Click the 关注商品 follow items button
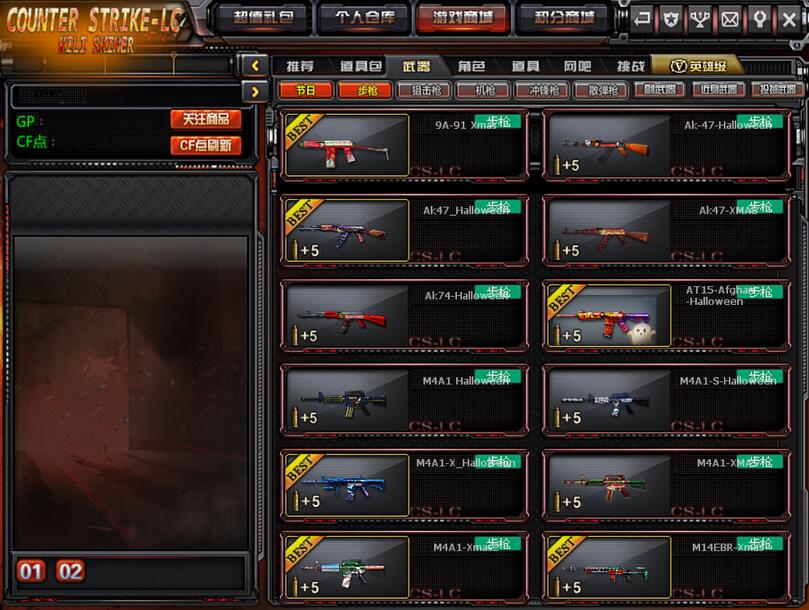This screenshot has height=610, width=809. pos(206,119)
